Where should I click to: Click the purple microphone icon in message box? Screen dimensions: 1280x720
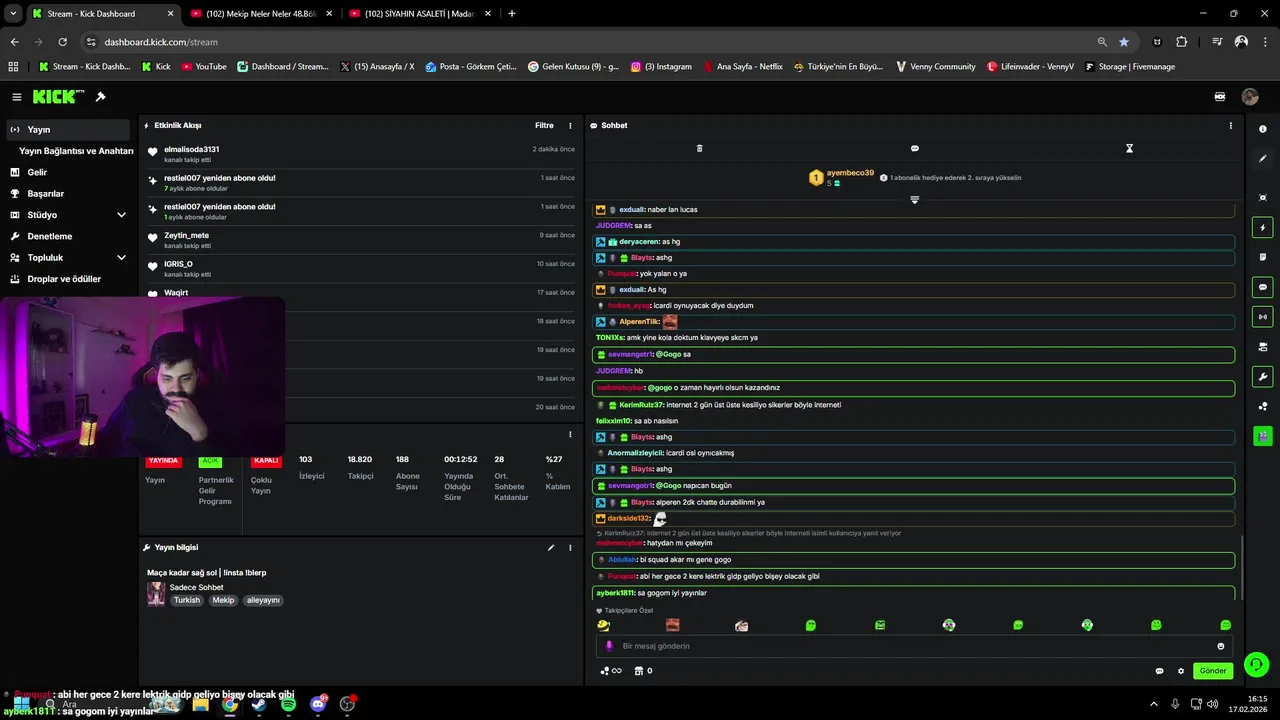click(x=609, y=646)
